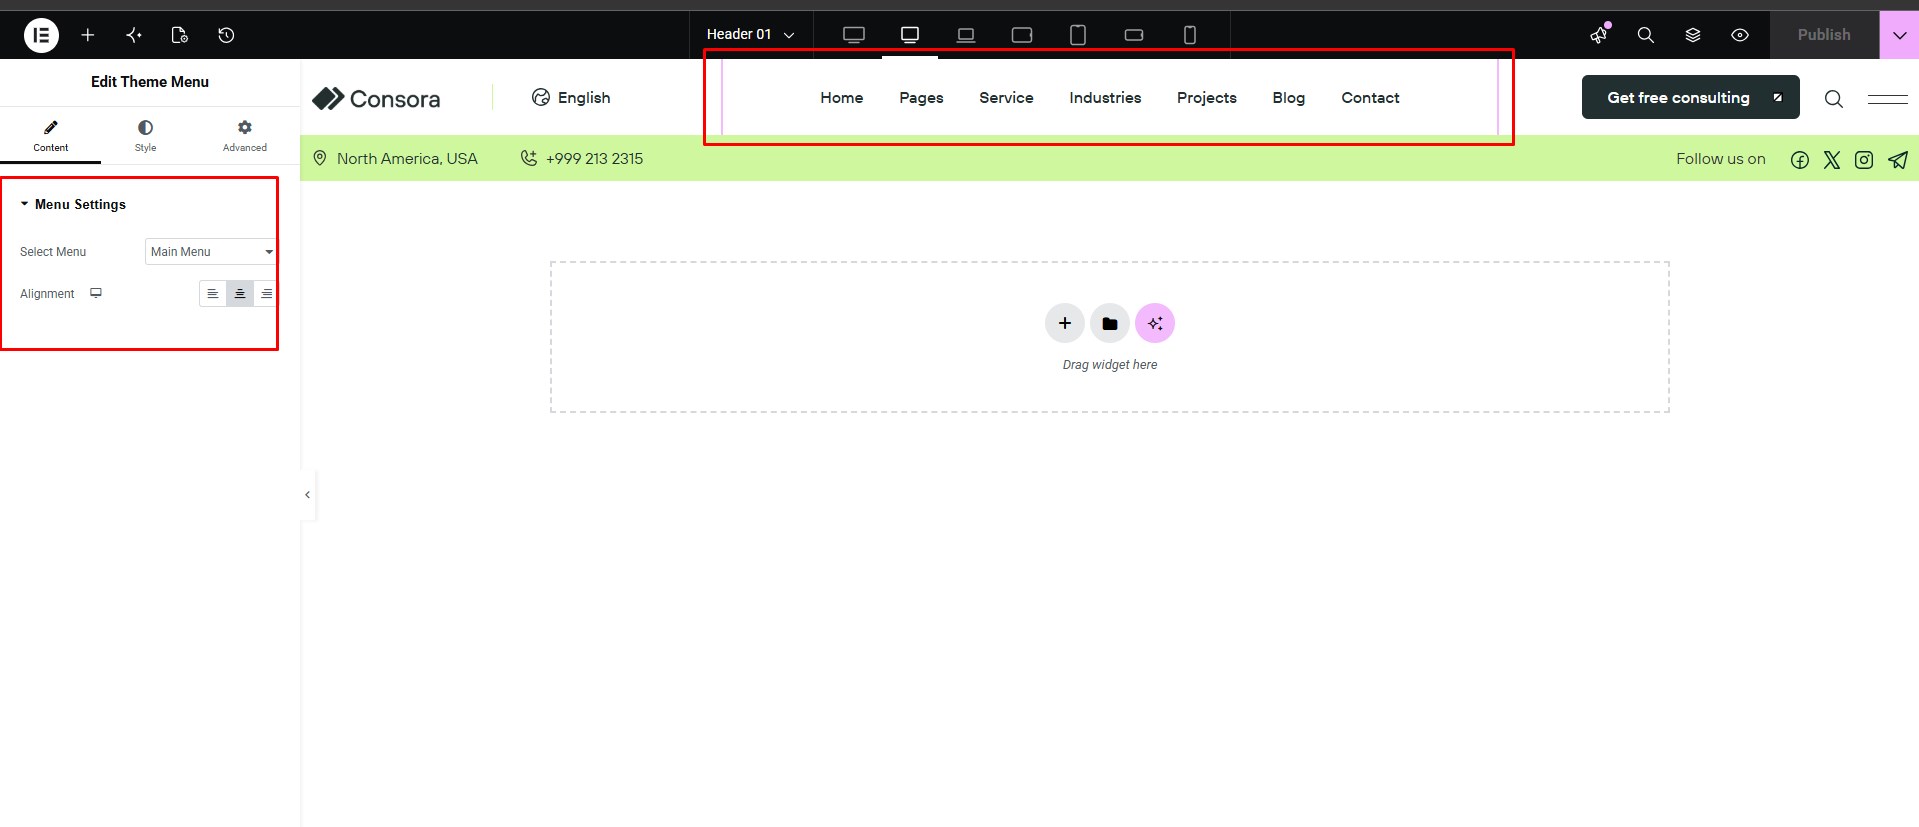Open the Telegram social icon

click(1898, 160)
